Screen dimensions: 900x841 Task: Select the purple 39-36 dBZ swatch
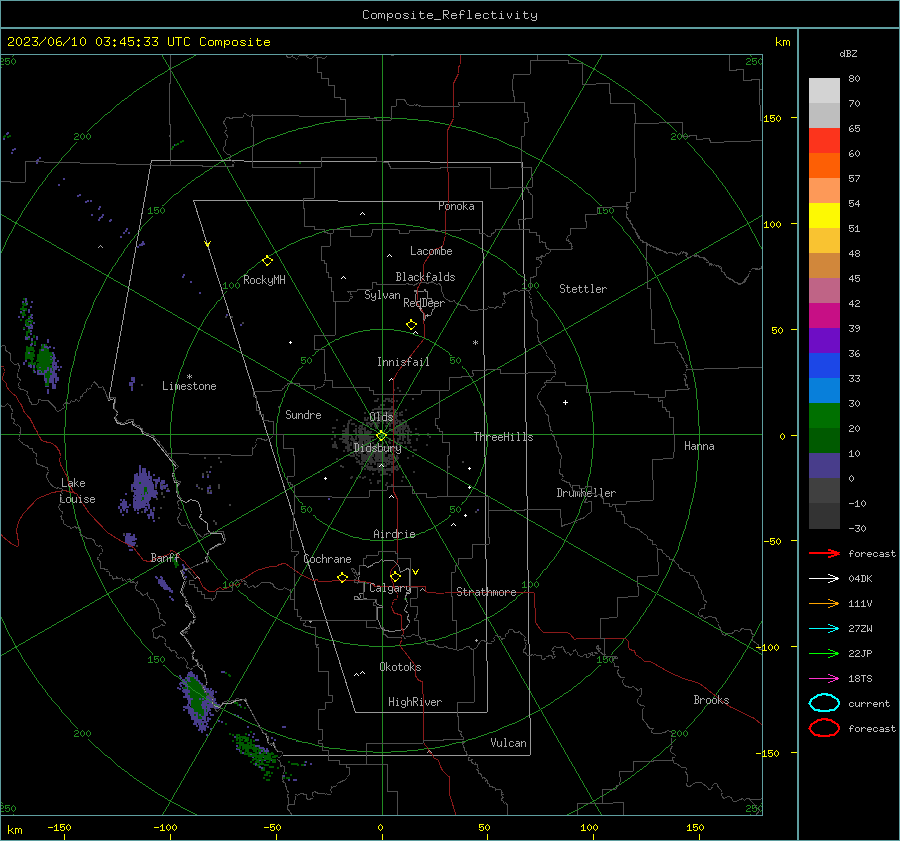[824, 340]
